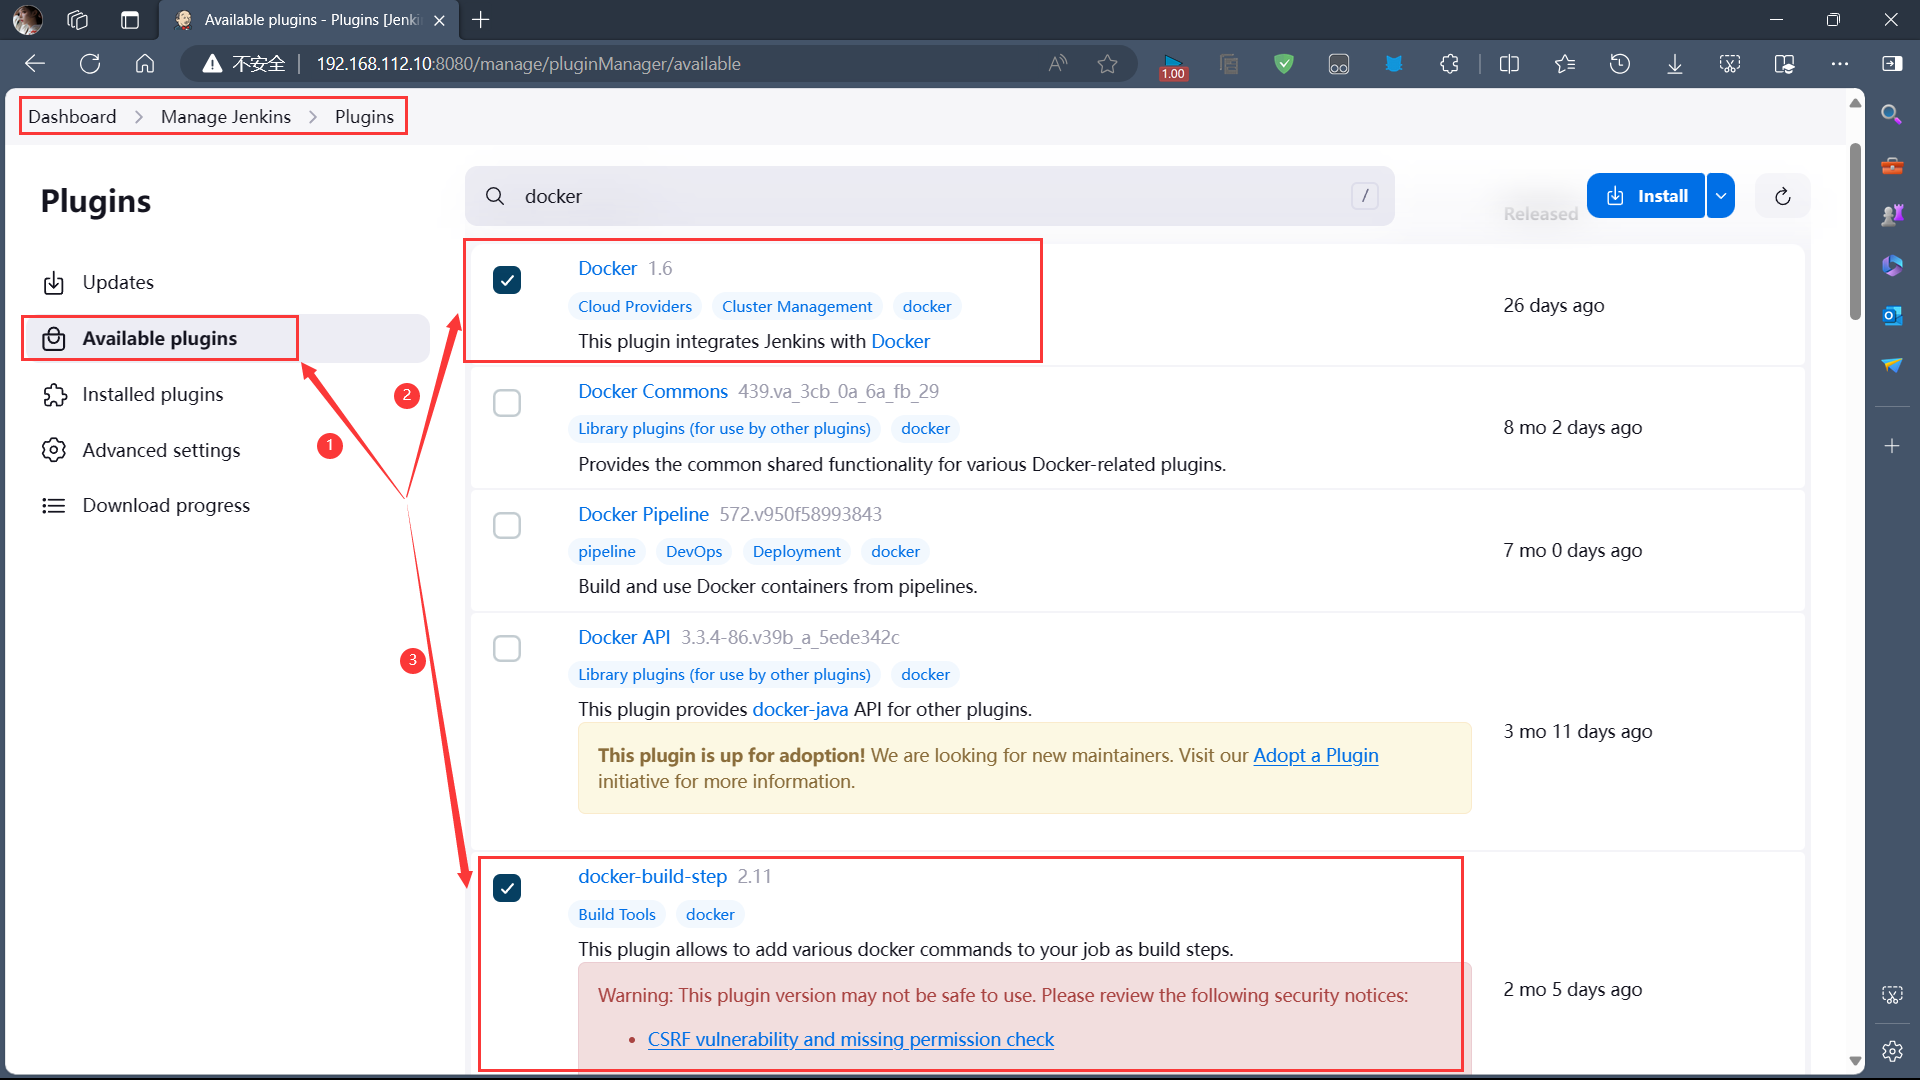The image size is (1920, 1080).
Task: Click the green shield extension icon
Action: pos(1284,64)
